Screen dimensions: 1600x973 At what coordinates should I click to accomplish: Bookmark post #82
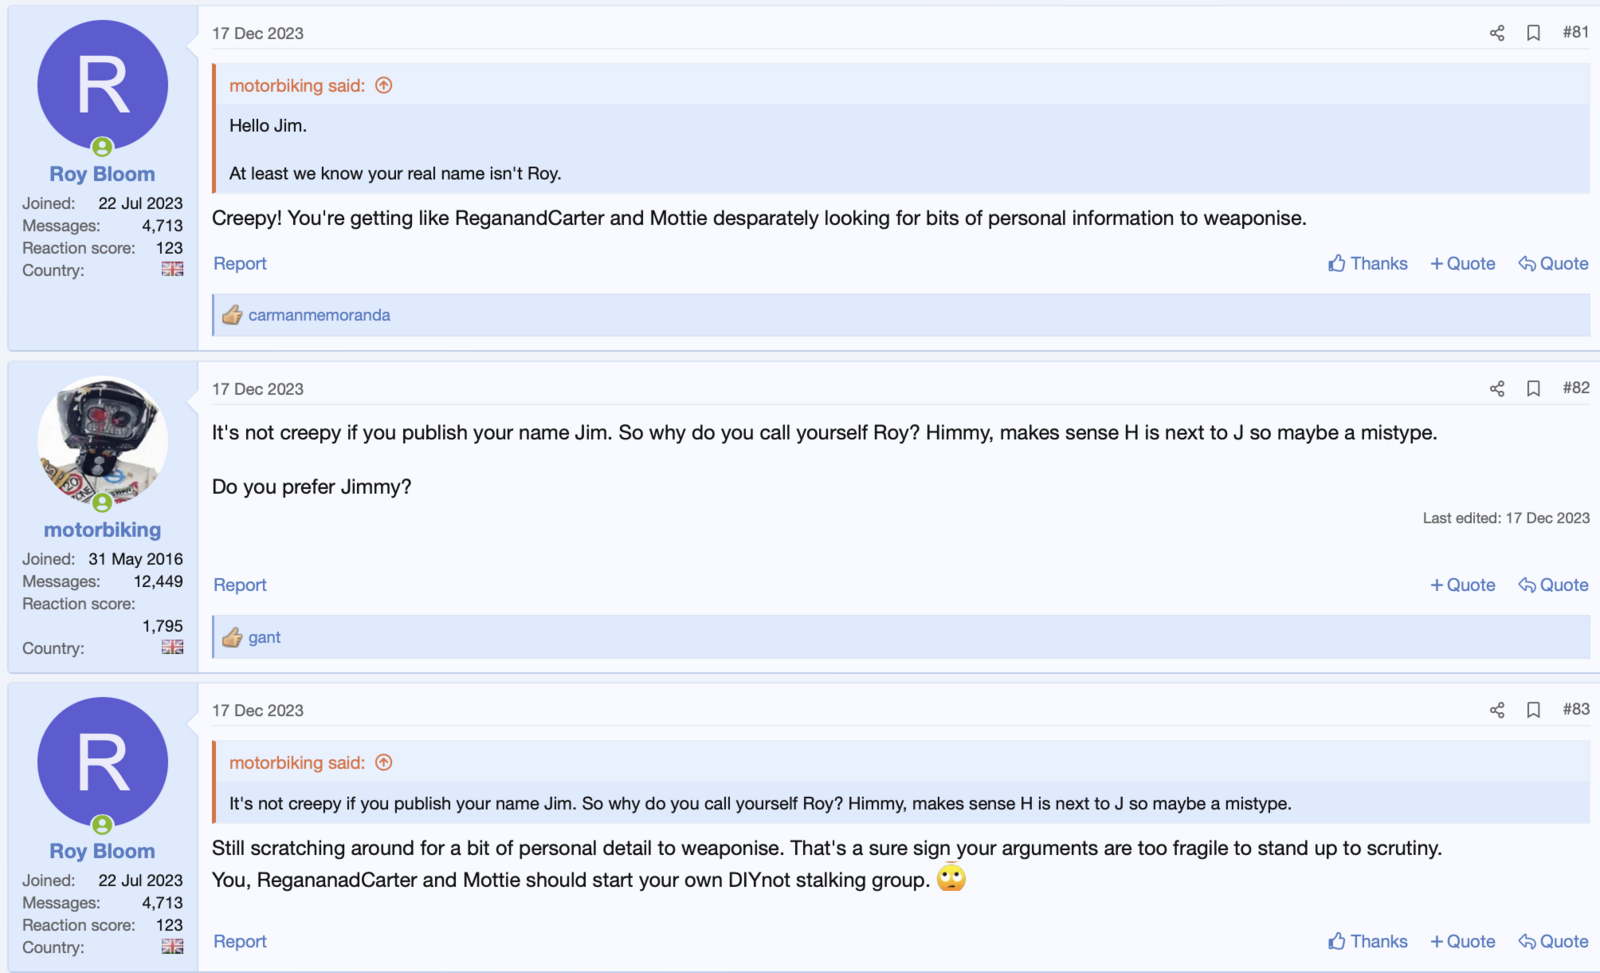click(x=1533, y=389)
